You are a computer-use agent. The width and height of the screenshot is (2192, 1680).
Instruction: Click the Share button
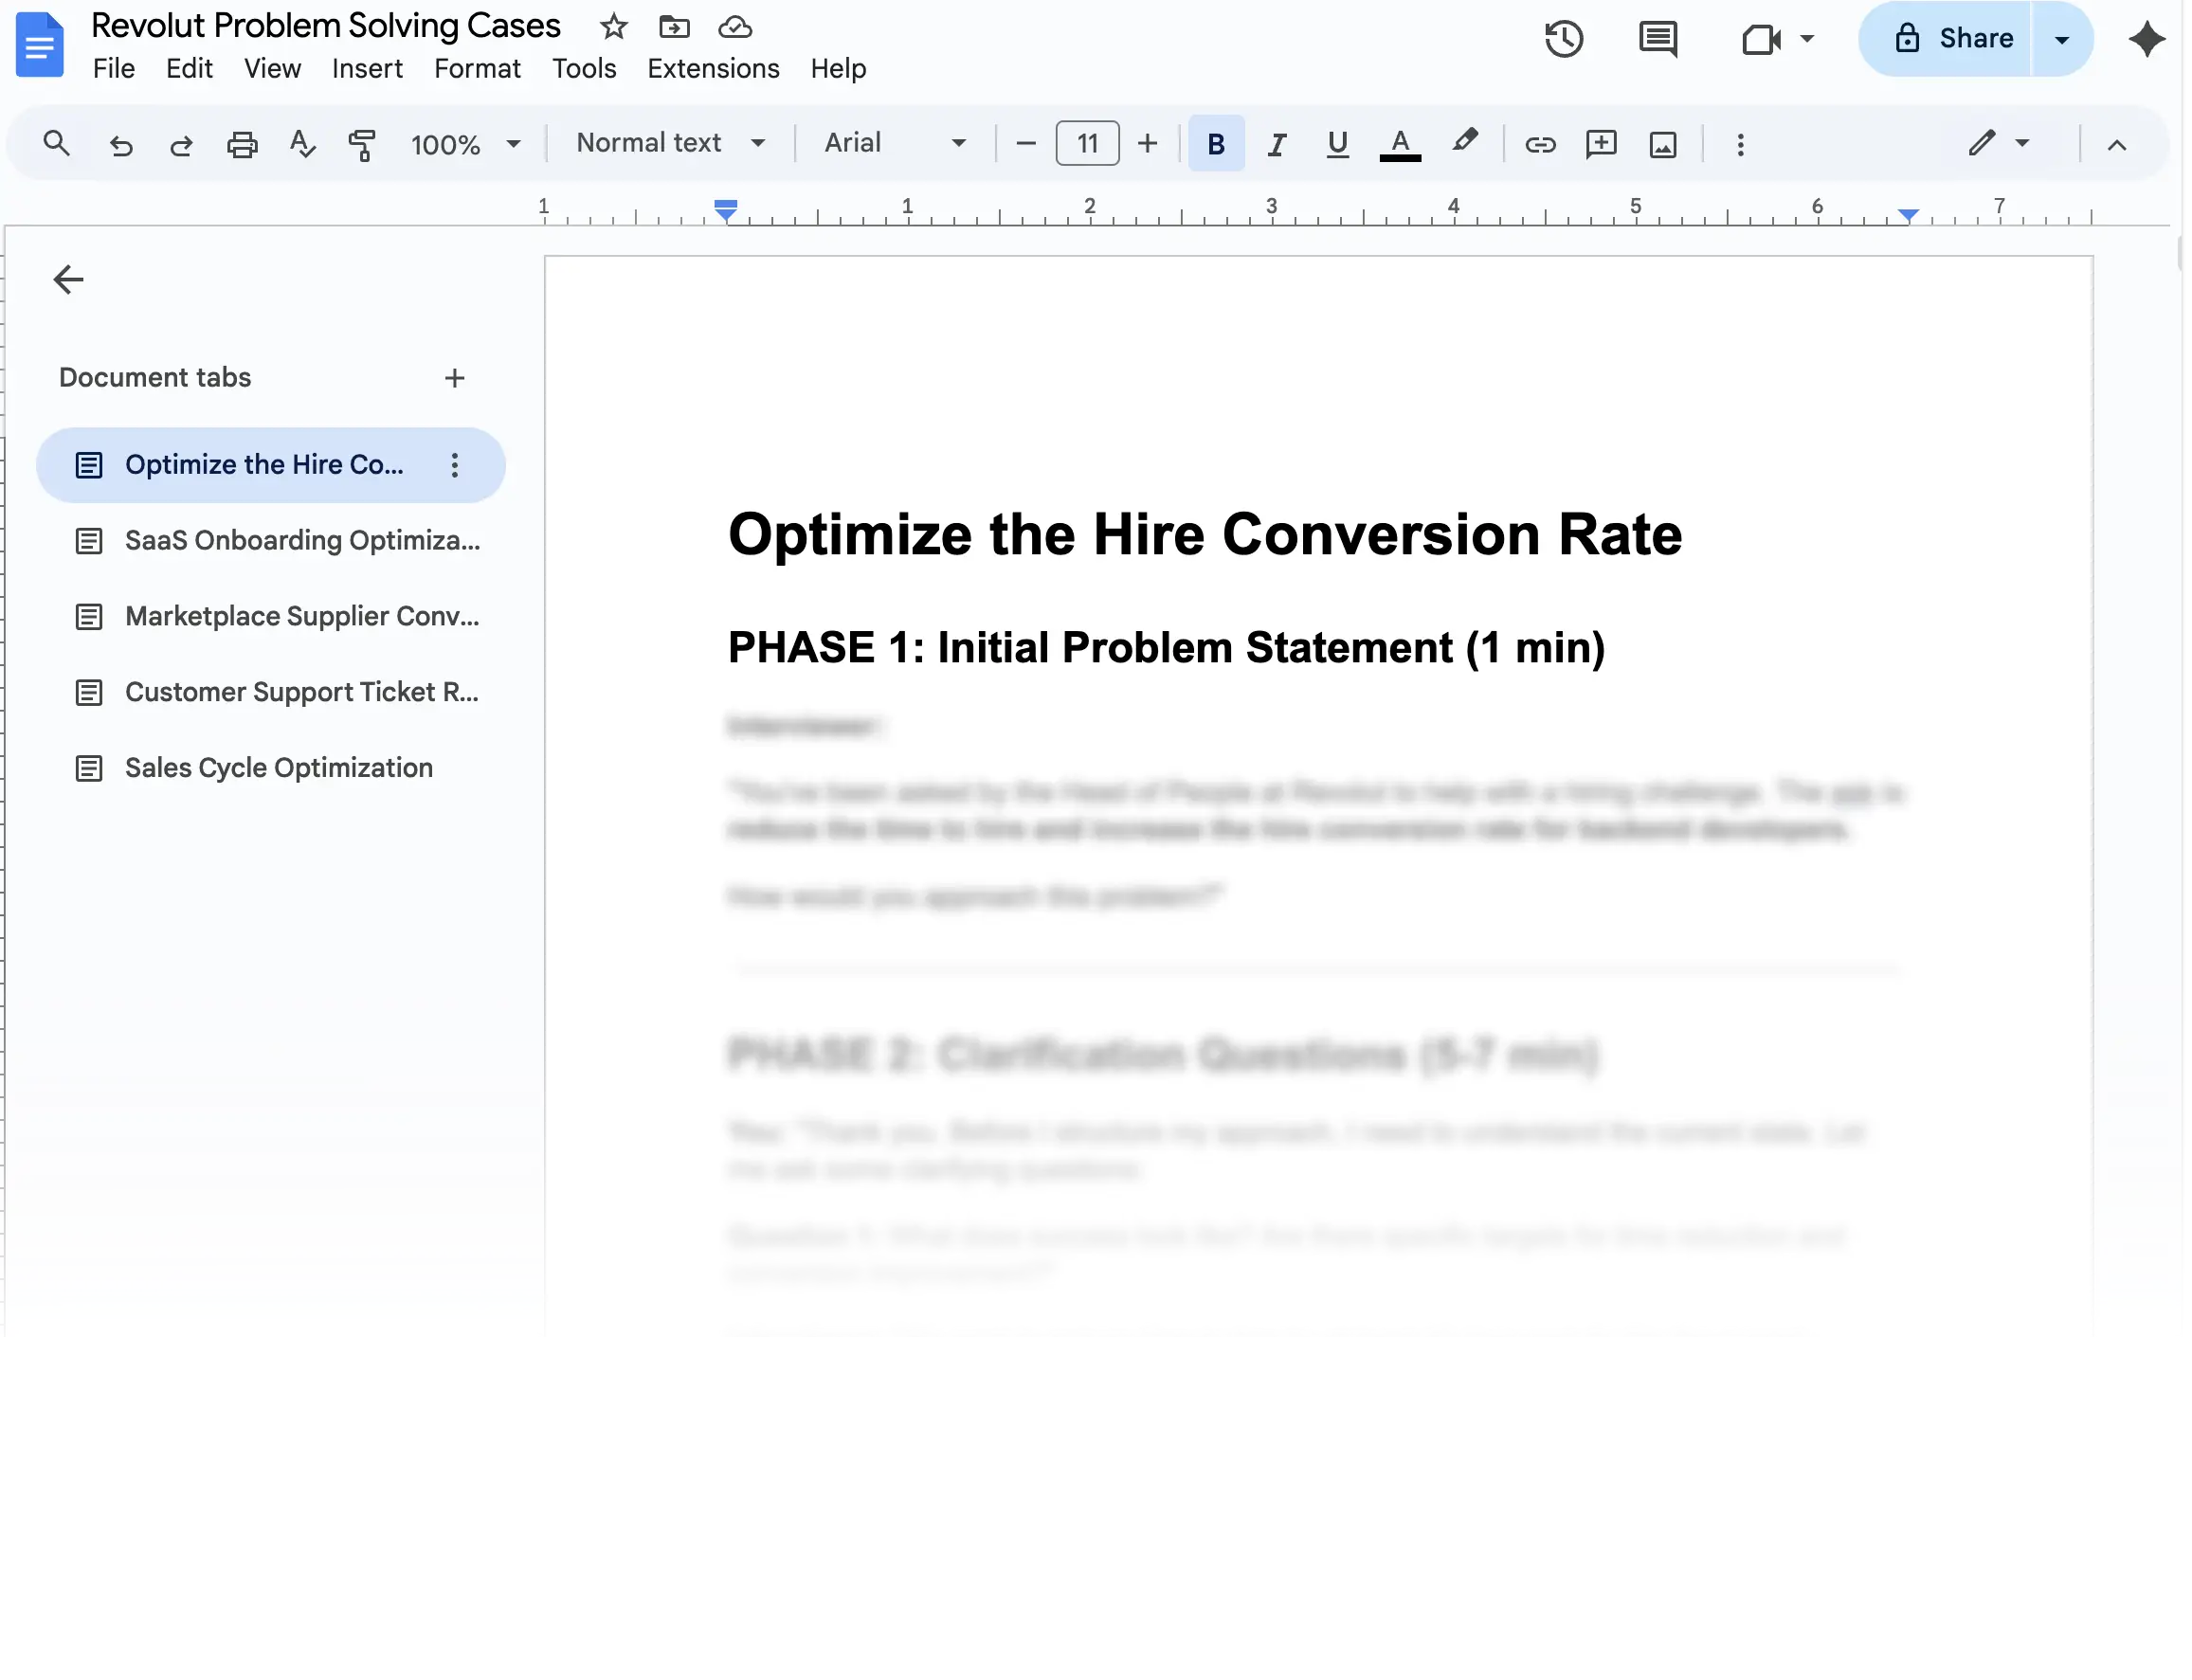coord(1946,39)
